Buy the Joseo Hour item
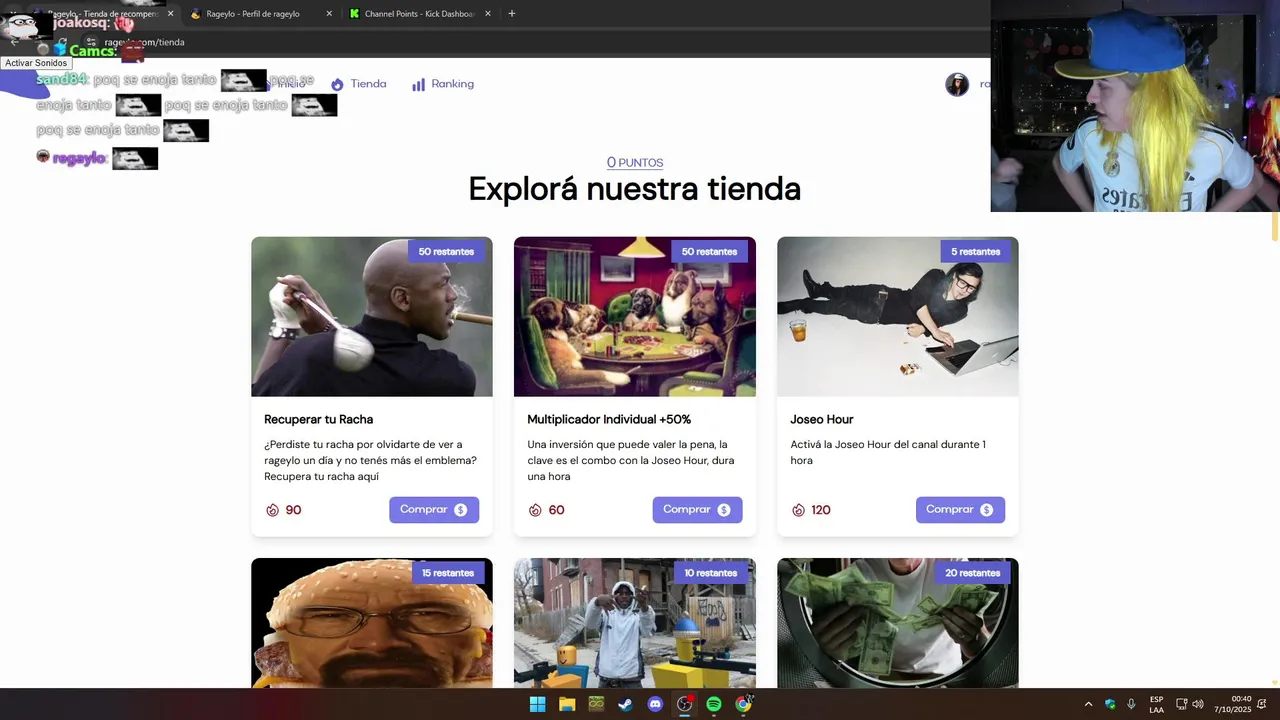The image size is (1280, 720). pos(960,510)
